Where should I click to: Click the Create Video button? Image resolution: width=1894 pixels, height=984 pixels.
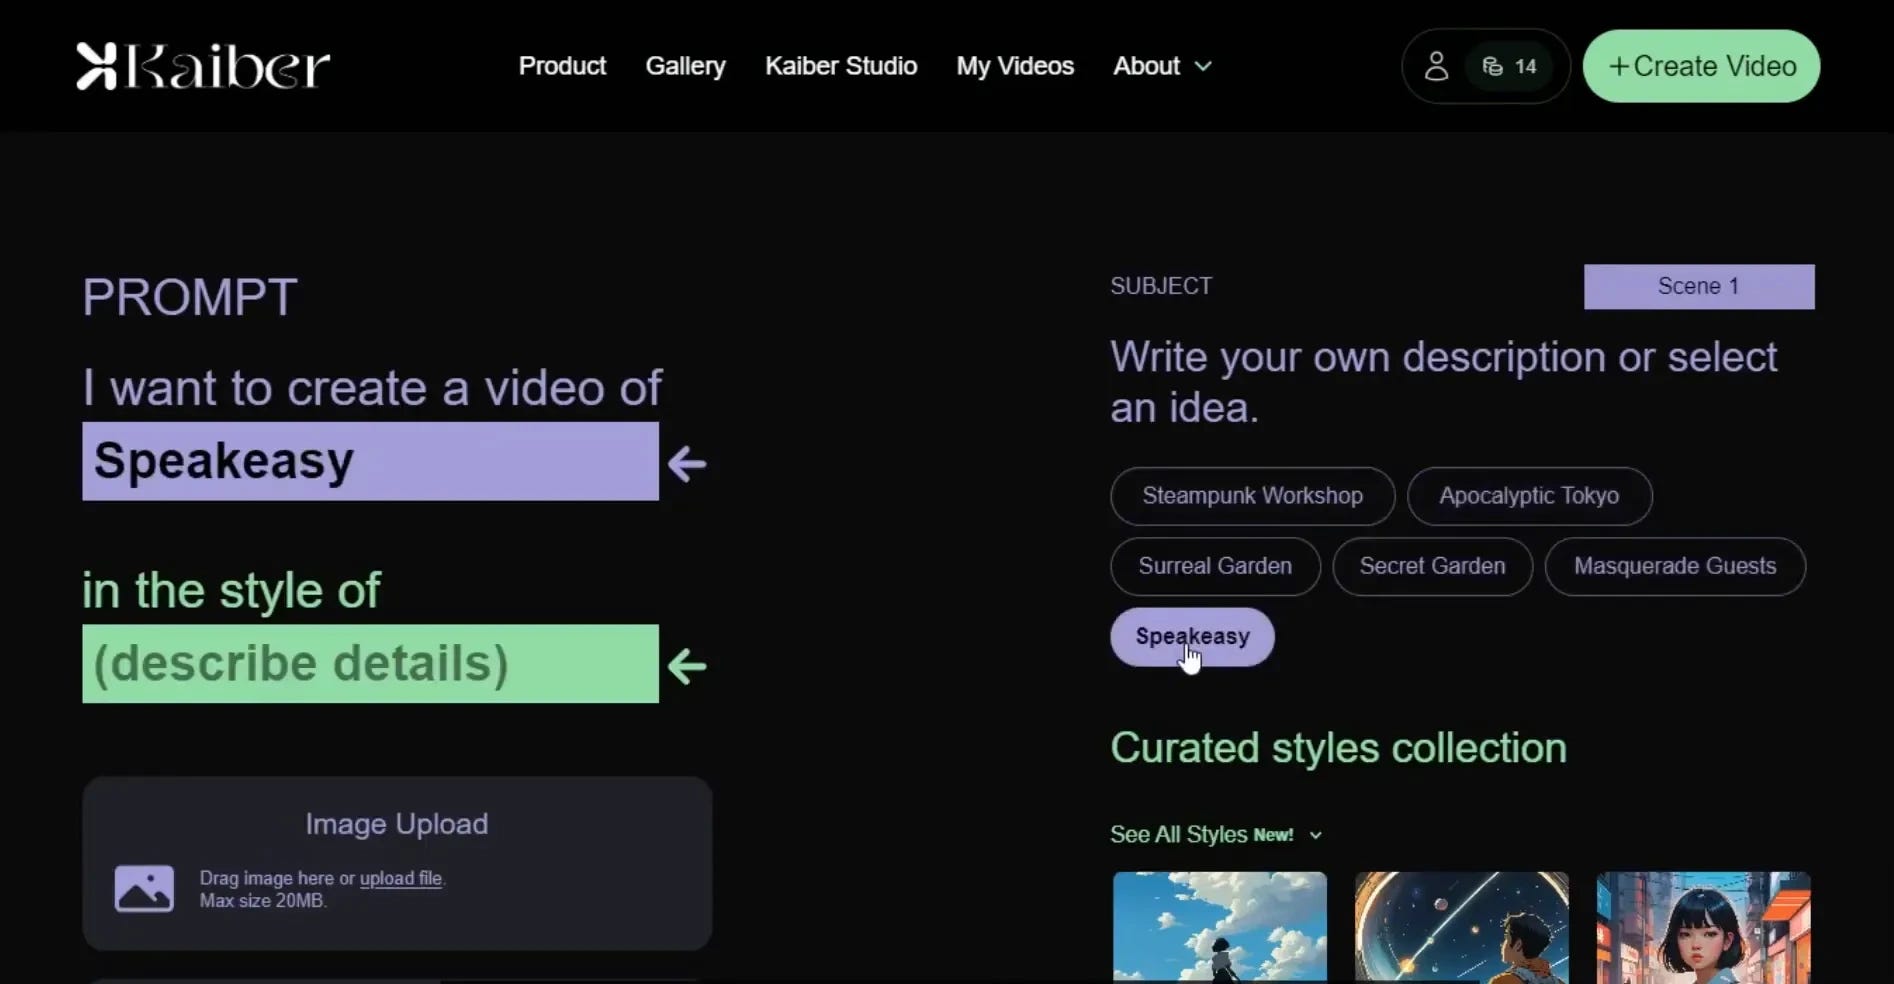coord(1701,66)
